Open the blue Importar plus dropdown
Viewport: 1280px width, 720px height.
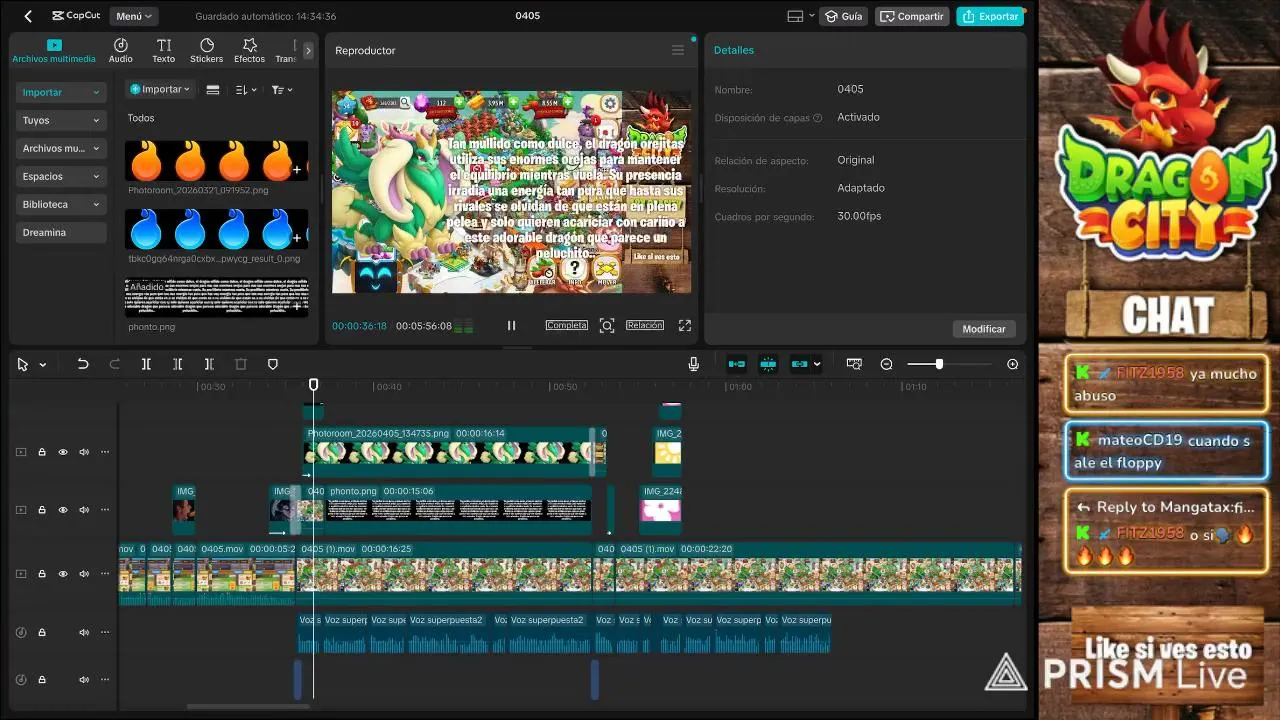tap(160, 89)
